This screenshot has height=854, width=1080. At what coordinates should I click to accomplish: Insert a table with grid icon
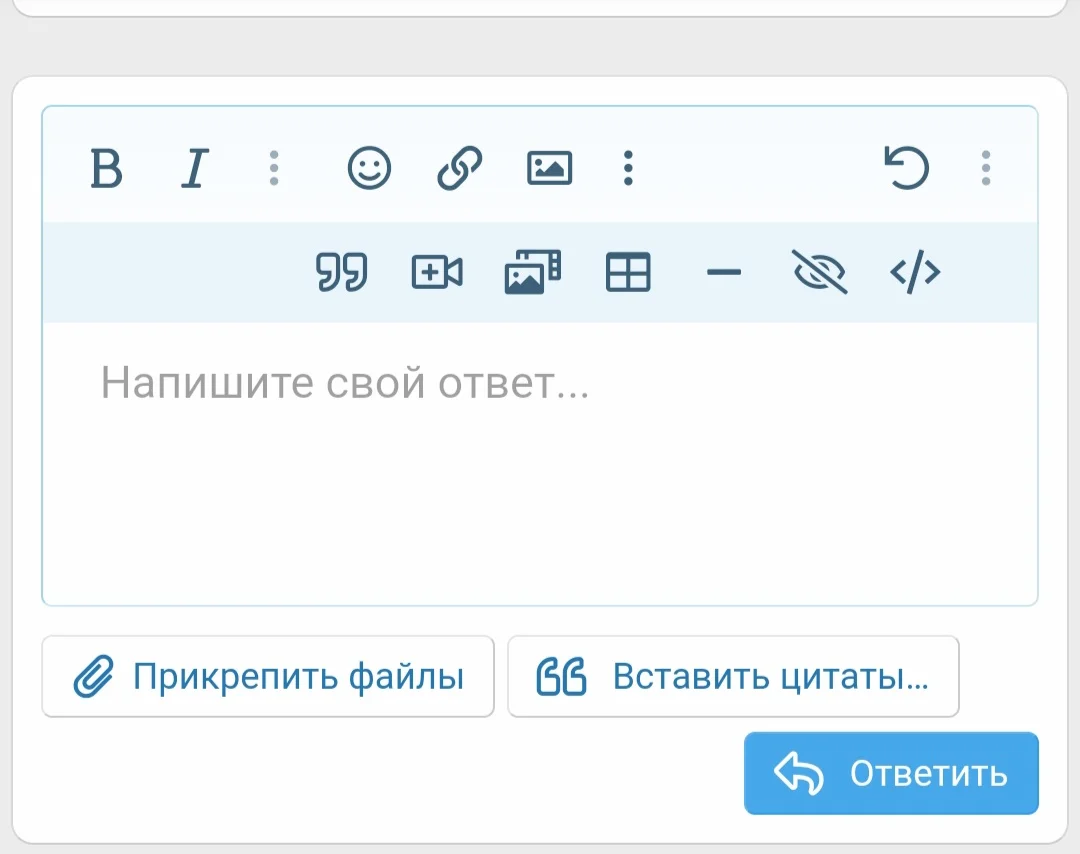(x=628, y=272)
